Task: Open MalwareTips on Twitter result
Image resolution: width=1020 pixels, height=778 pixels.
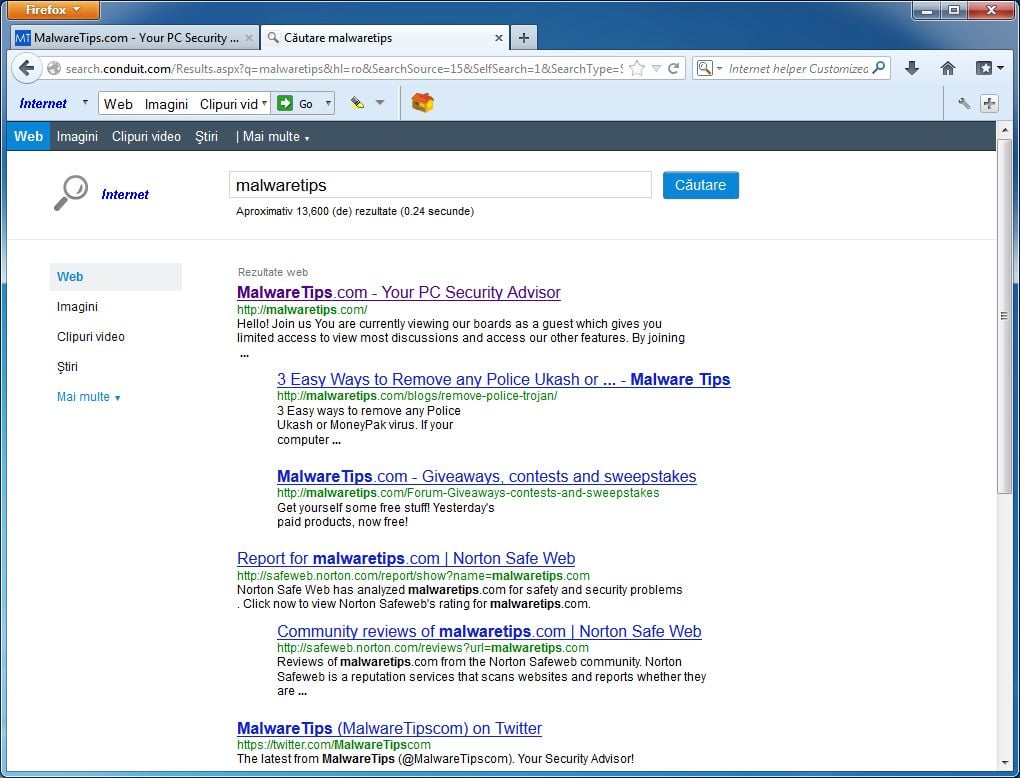Action: (390, 728)
